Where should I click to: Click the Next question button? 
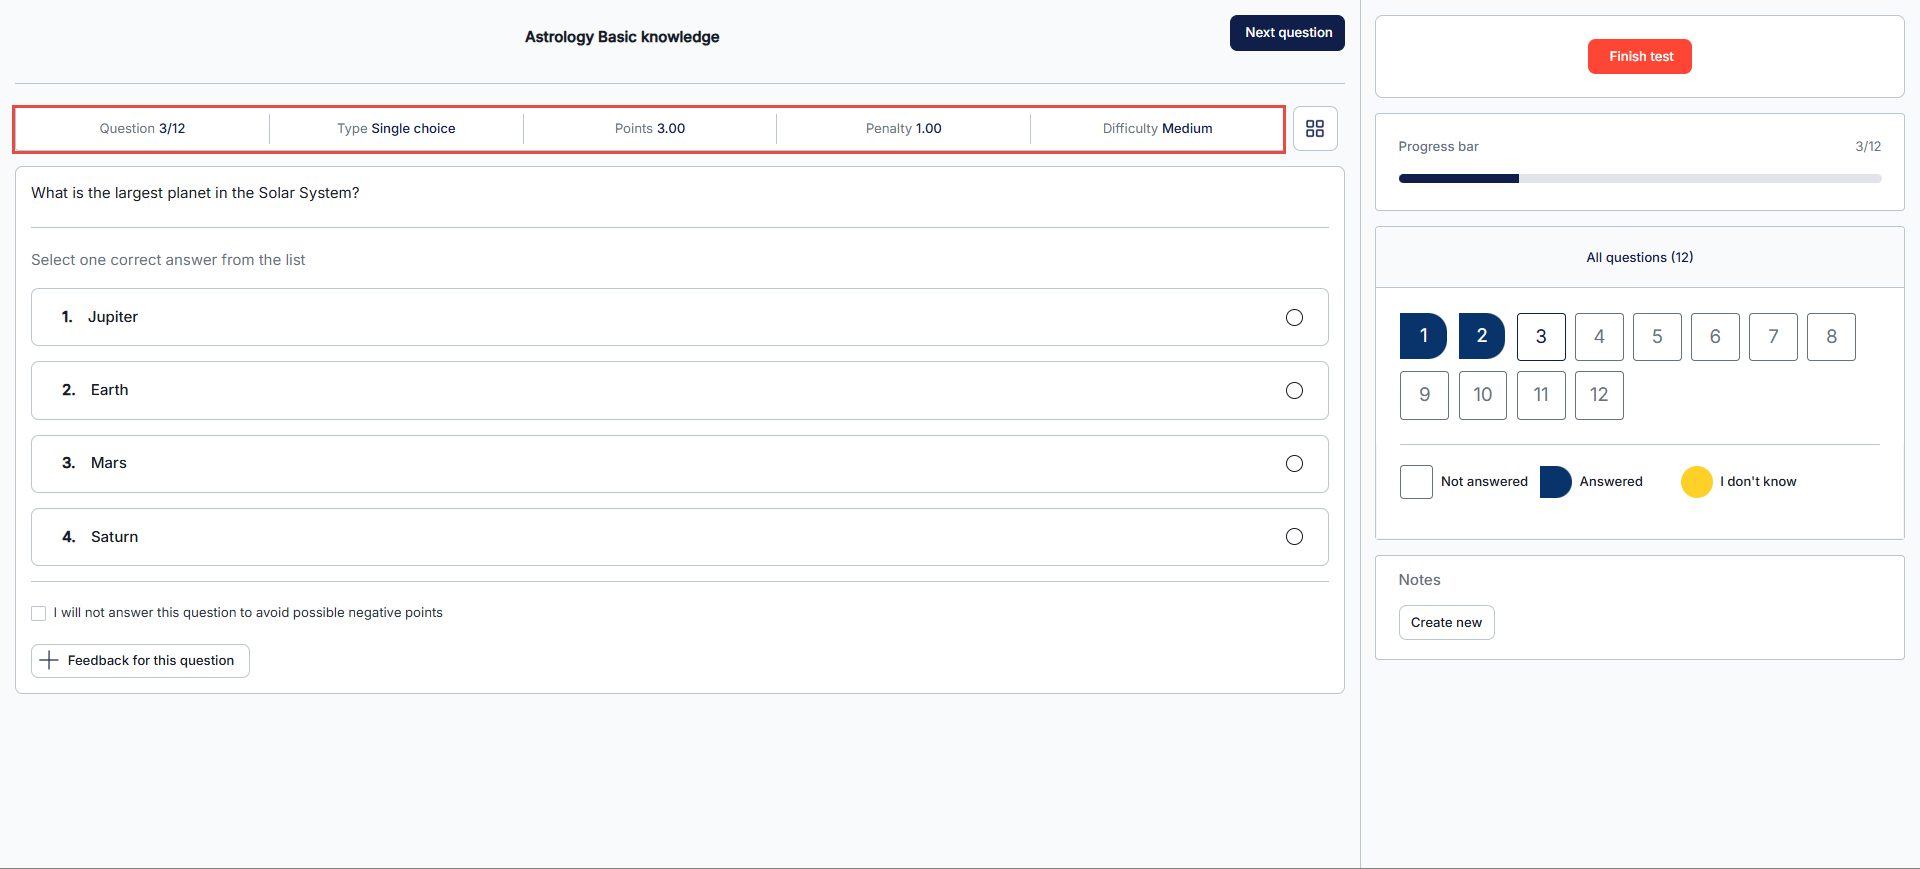[1286, 33]
